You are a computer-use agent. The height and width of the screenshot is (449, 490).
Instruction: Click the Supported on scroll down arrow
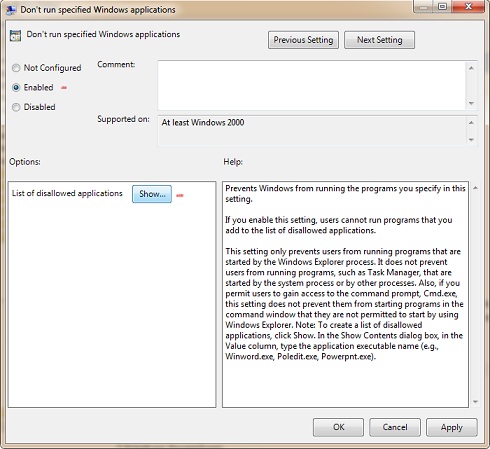(x=471, y=140)
